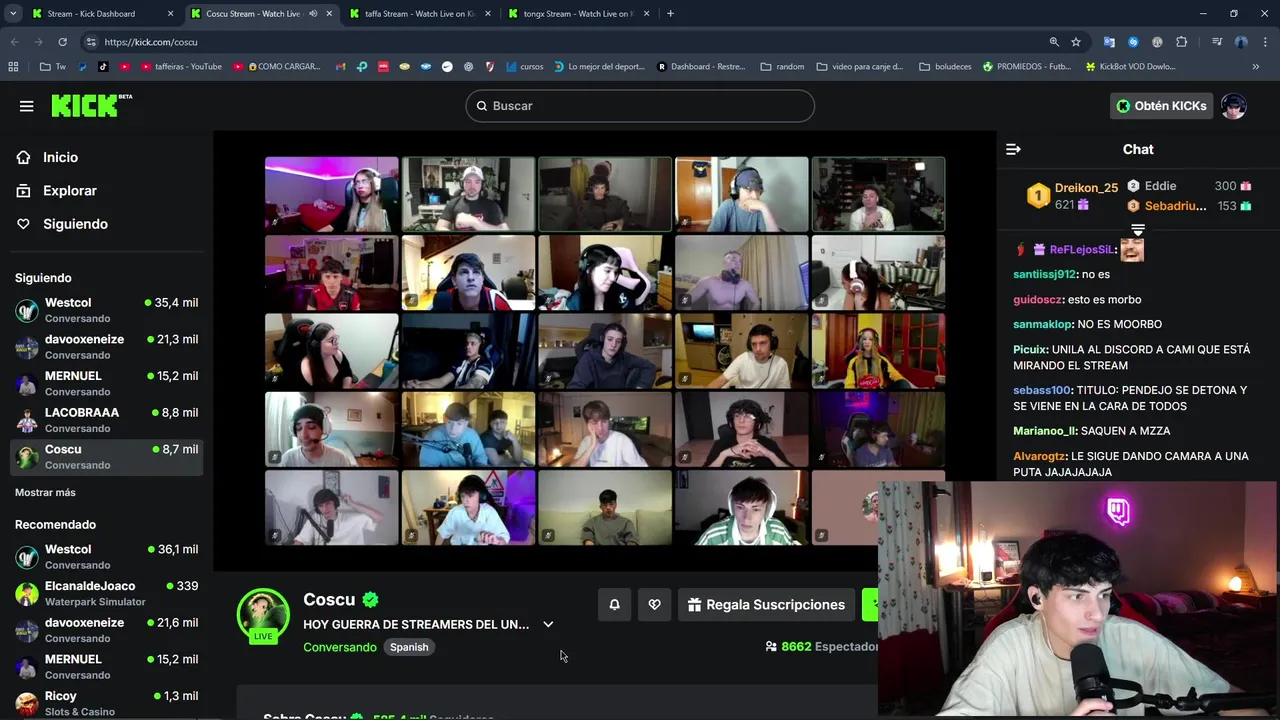Viewport: 1280px width, 720px height.
Task: Click username ReFLejosSiL in chat
Action: click(x=1081, y=249)
